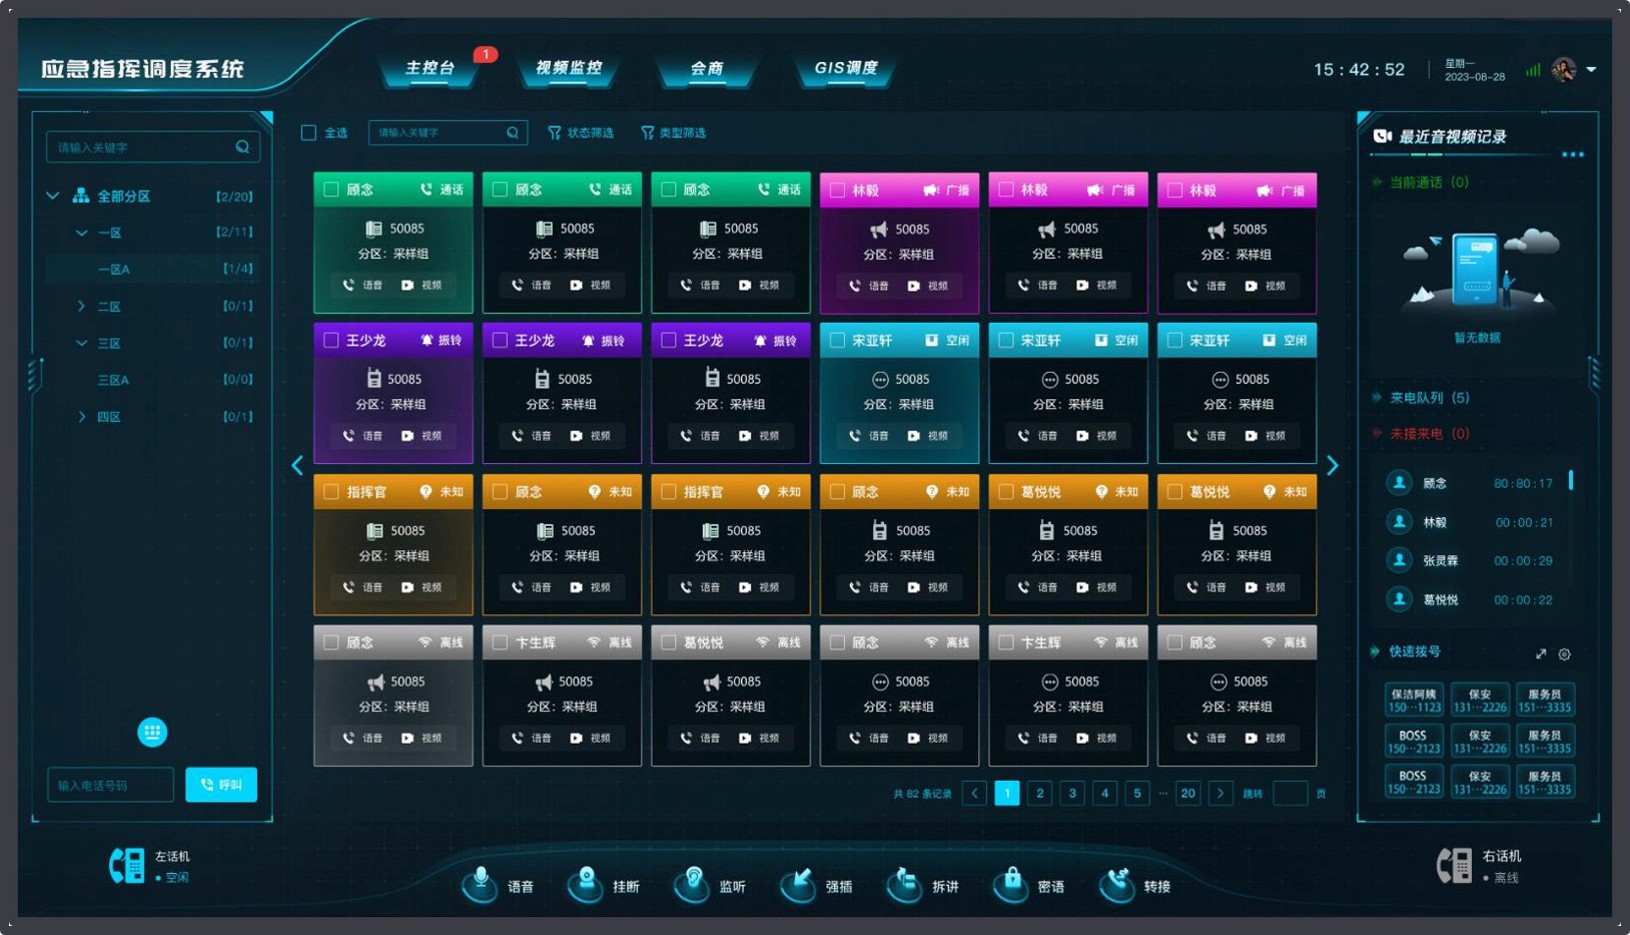Expand the 二区 tree node
Screen dimensions: 1630x935
(x=82, y=306)
